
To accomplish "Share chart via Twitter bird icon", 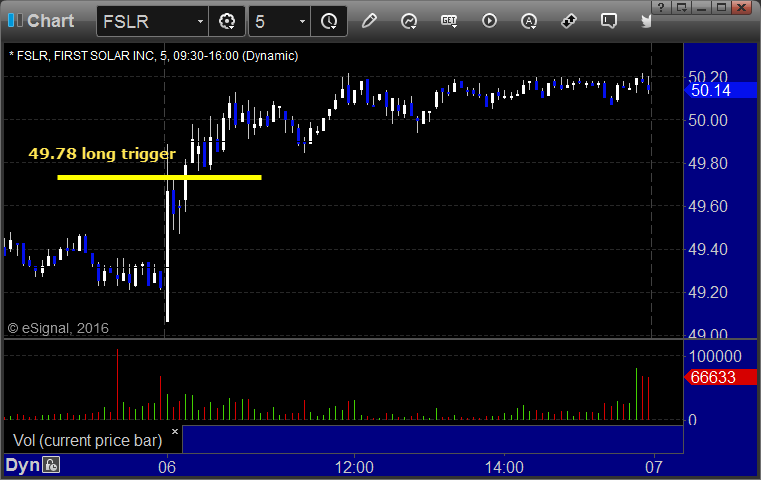I will click(x=646, y=21).
